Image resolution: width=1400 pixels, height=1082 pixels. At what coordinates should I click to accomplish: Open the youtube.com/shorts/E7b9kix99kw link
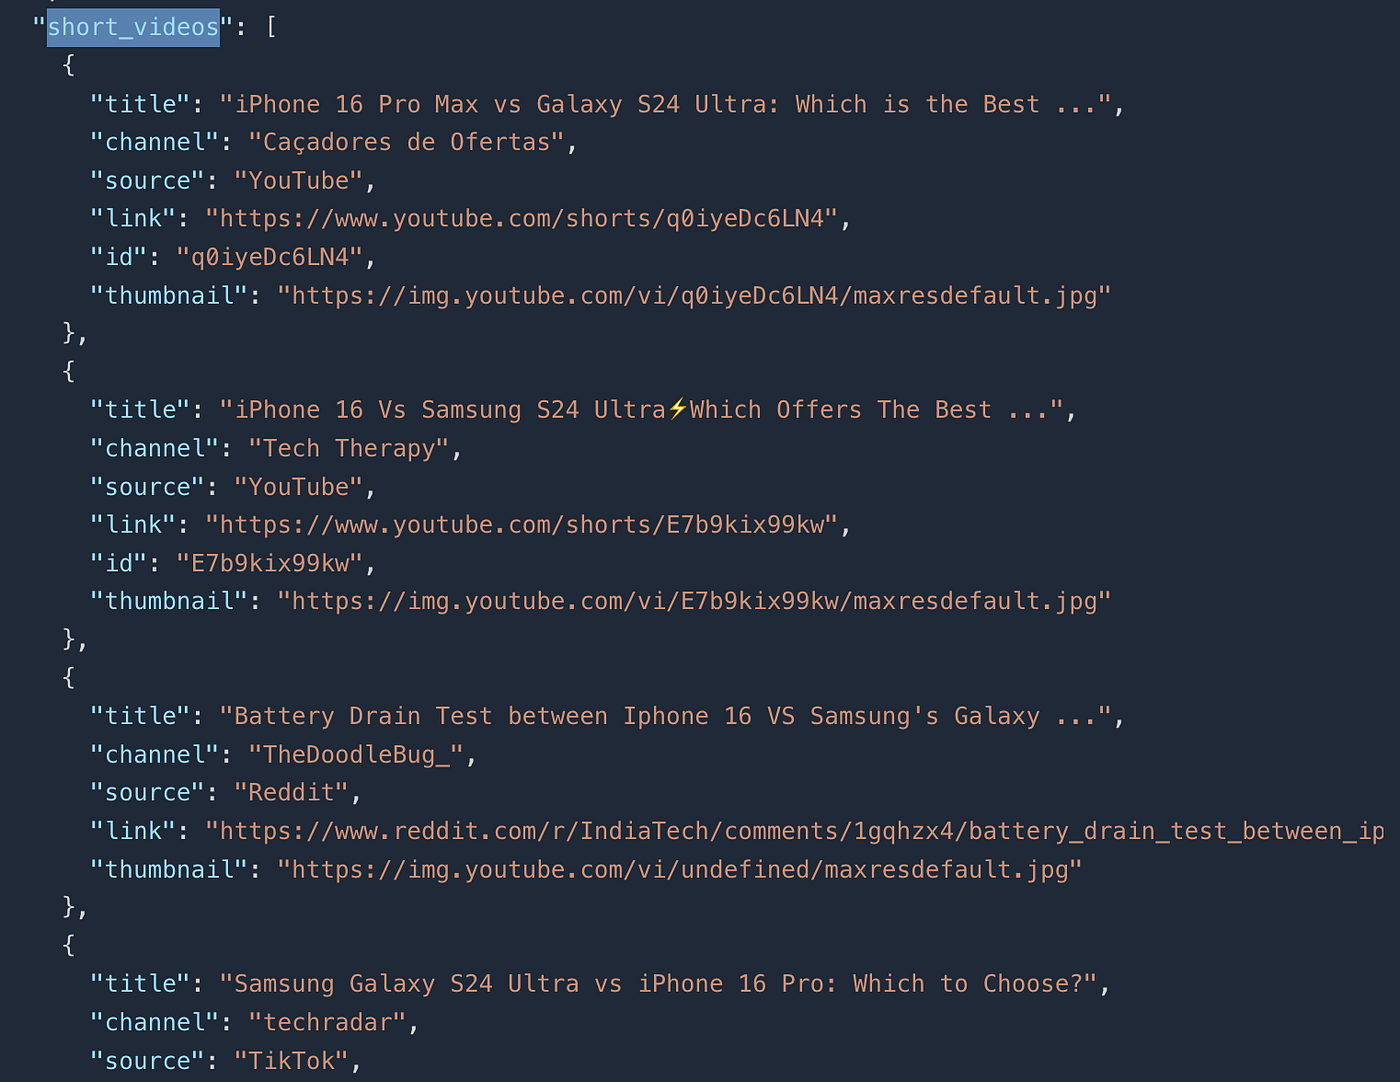point(522,525)
